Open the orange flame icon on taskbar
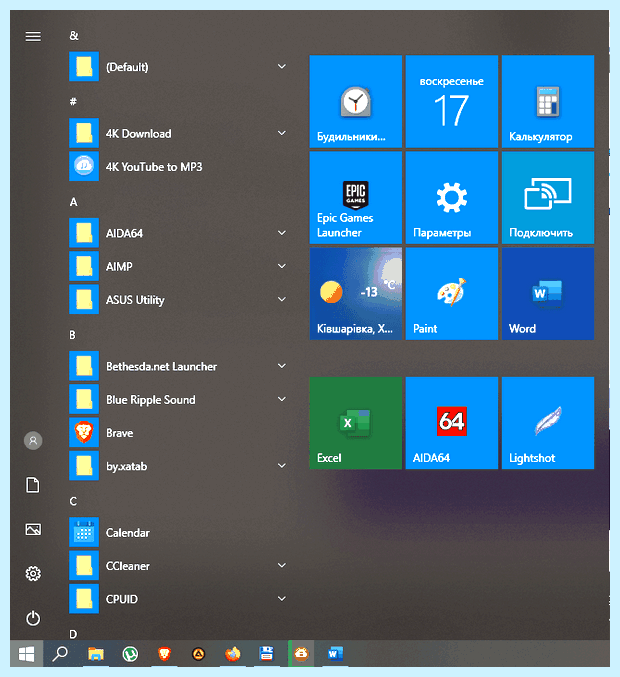The height and width of the screenshot is (677, 620). coord(232,654)
